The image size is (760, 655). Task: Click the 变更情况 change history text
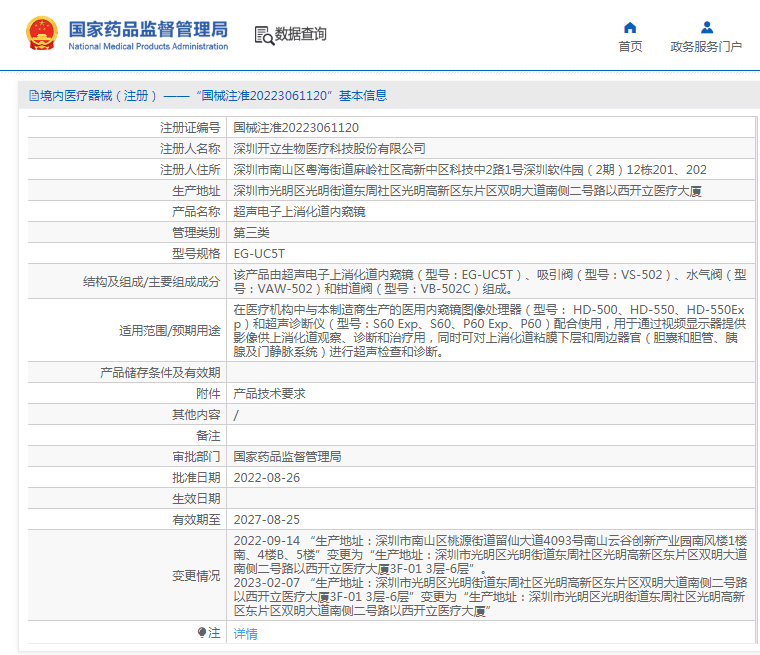click(491, 575)
